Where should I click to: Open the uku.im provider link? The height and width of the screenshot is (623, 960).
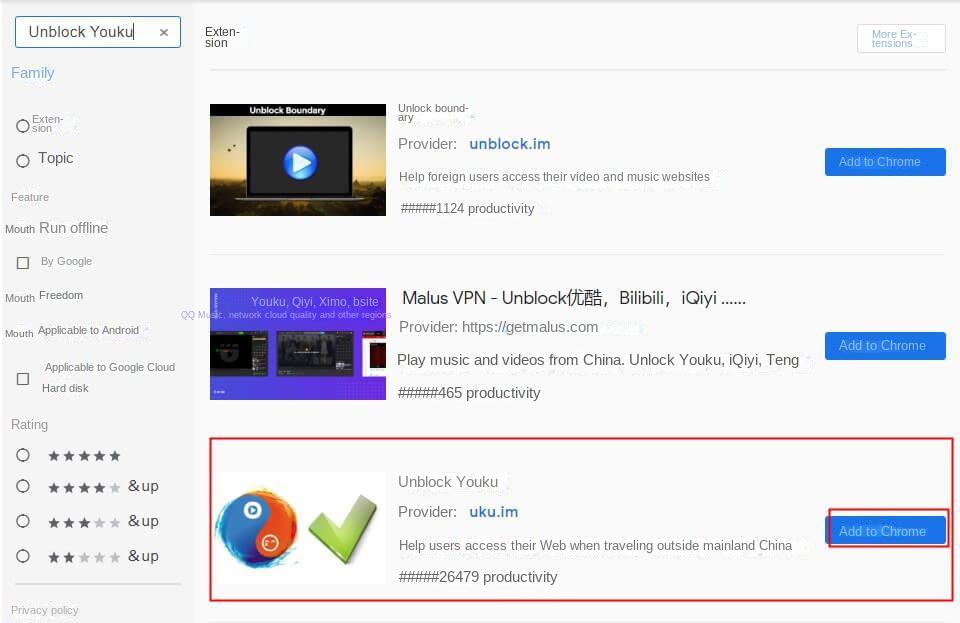coord(493,512)
